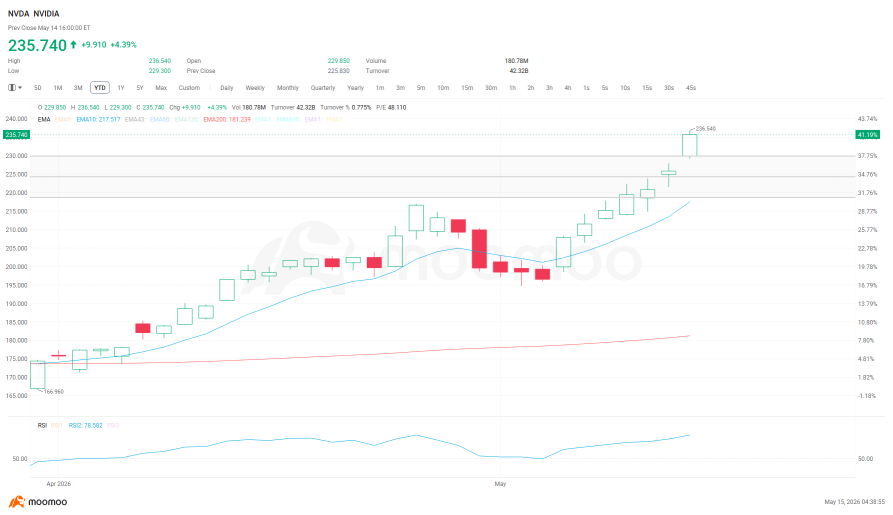This screenshot has height=515, width=893.
Task: Toggle the EMA43 line label
Action: click(135, 120)
